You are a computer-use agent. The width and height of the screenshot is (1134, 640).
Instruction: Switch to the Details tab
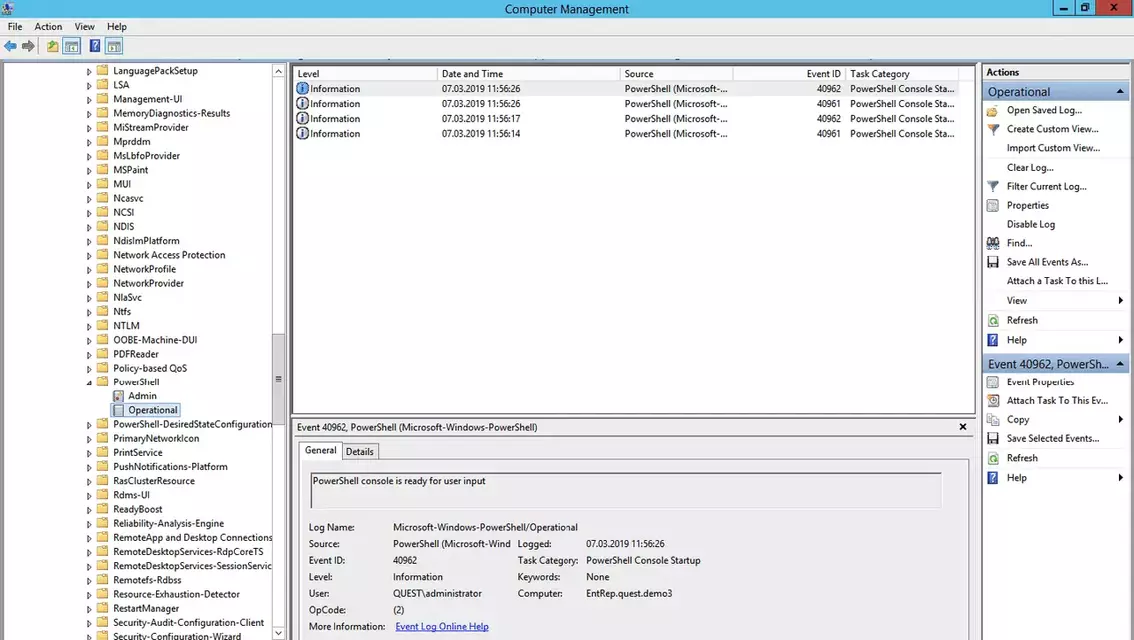click(x=359, y=451)
